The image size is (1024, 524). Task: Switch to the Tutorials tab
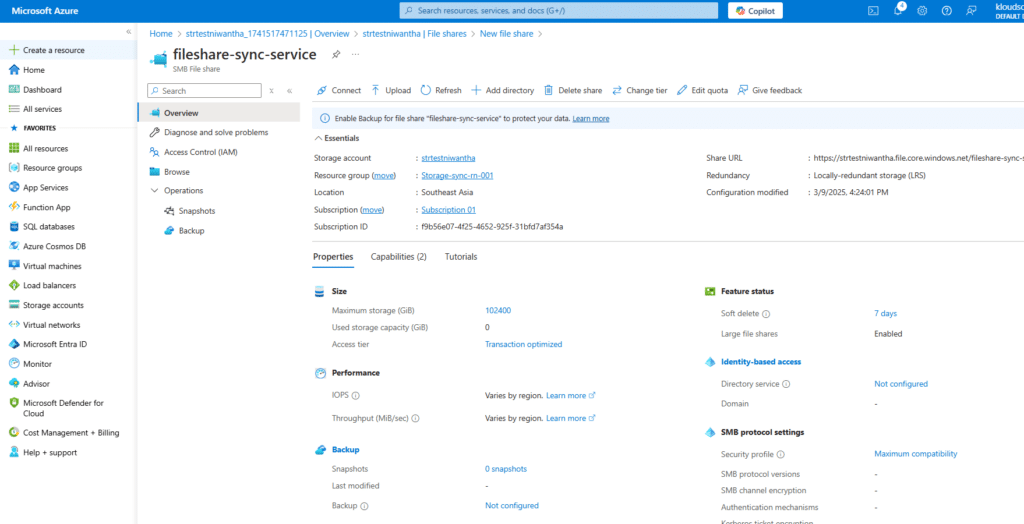click(x=461, y=257)
